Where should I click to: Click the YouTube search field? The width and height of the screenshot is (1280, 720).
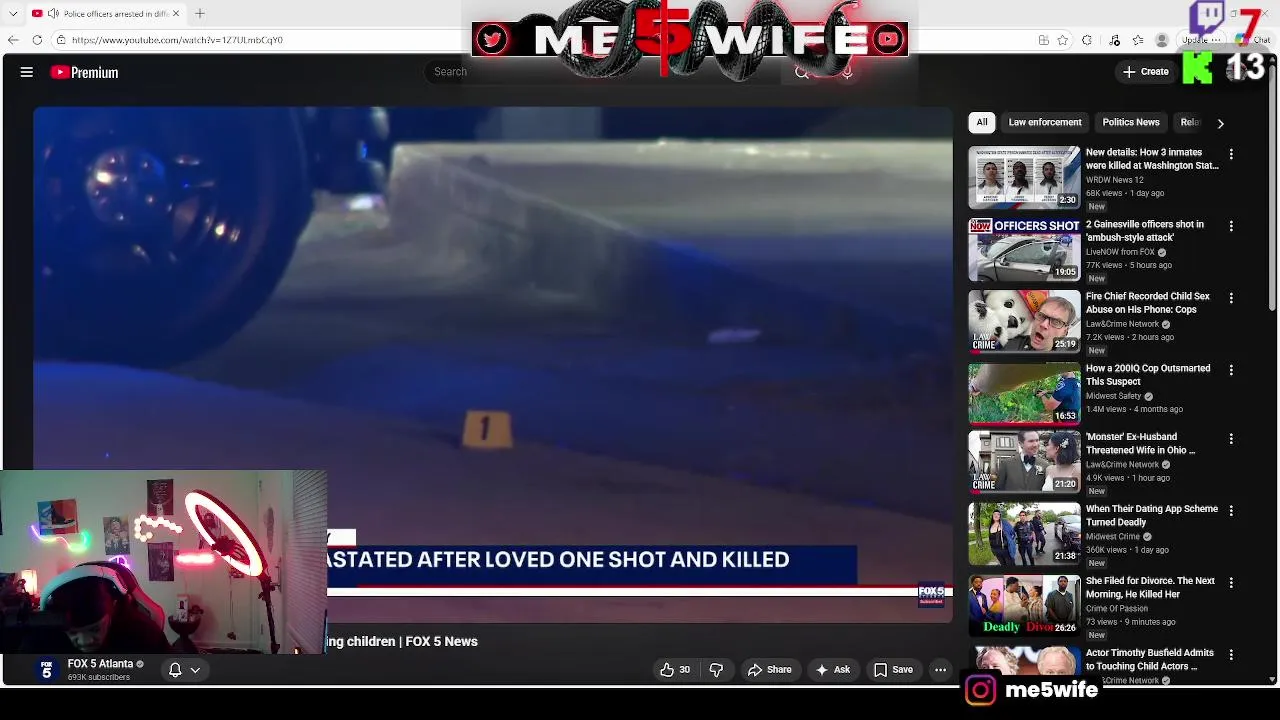coord(605,72)
